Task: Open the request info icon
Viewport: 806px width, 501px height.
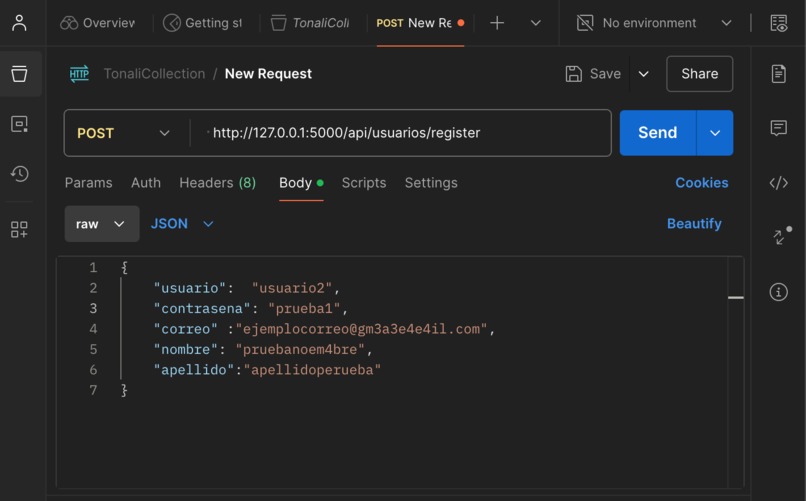Action: click(778, 292)
